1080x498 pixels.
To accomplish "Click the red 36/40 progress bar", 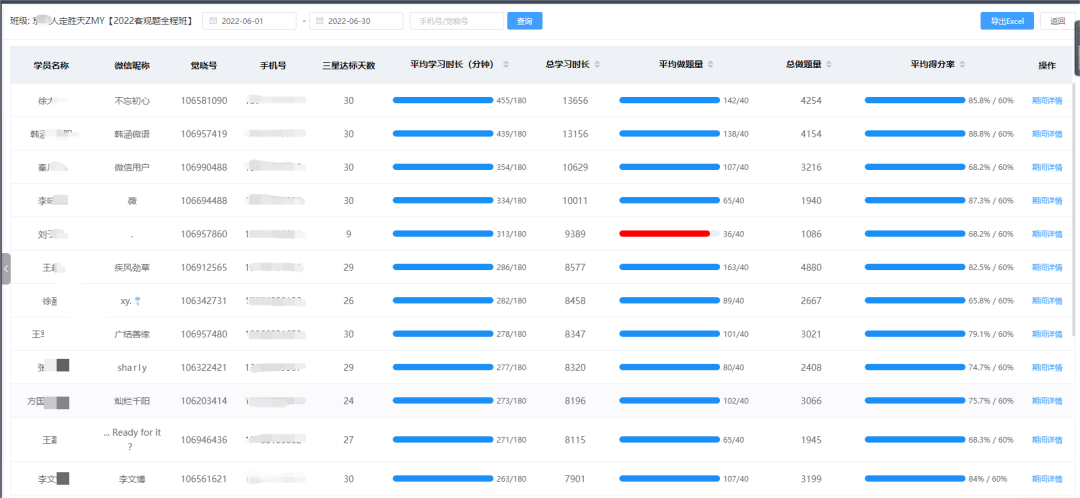I will click(x=669, y=234).
